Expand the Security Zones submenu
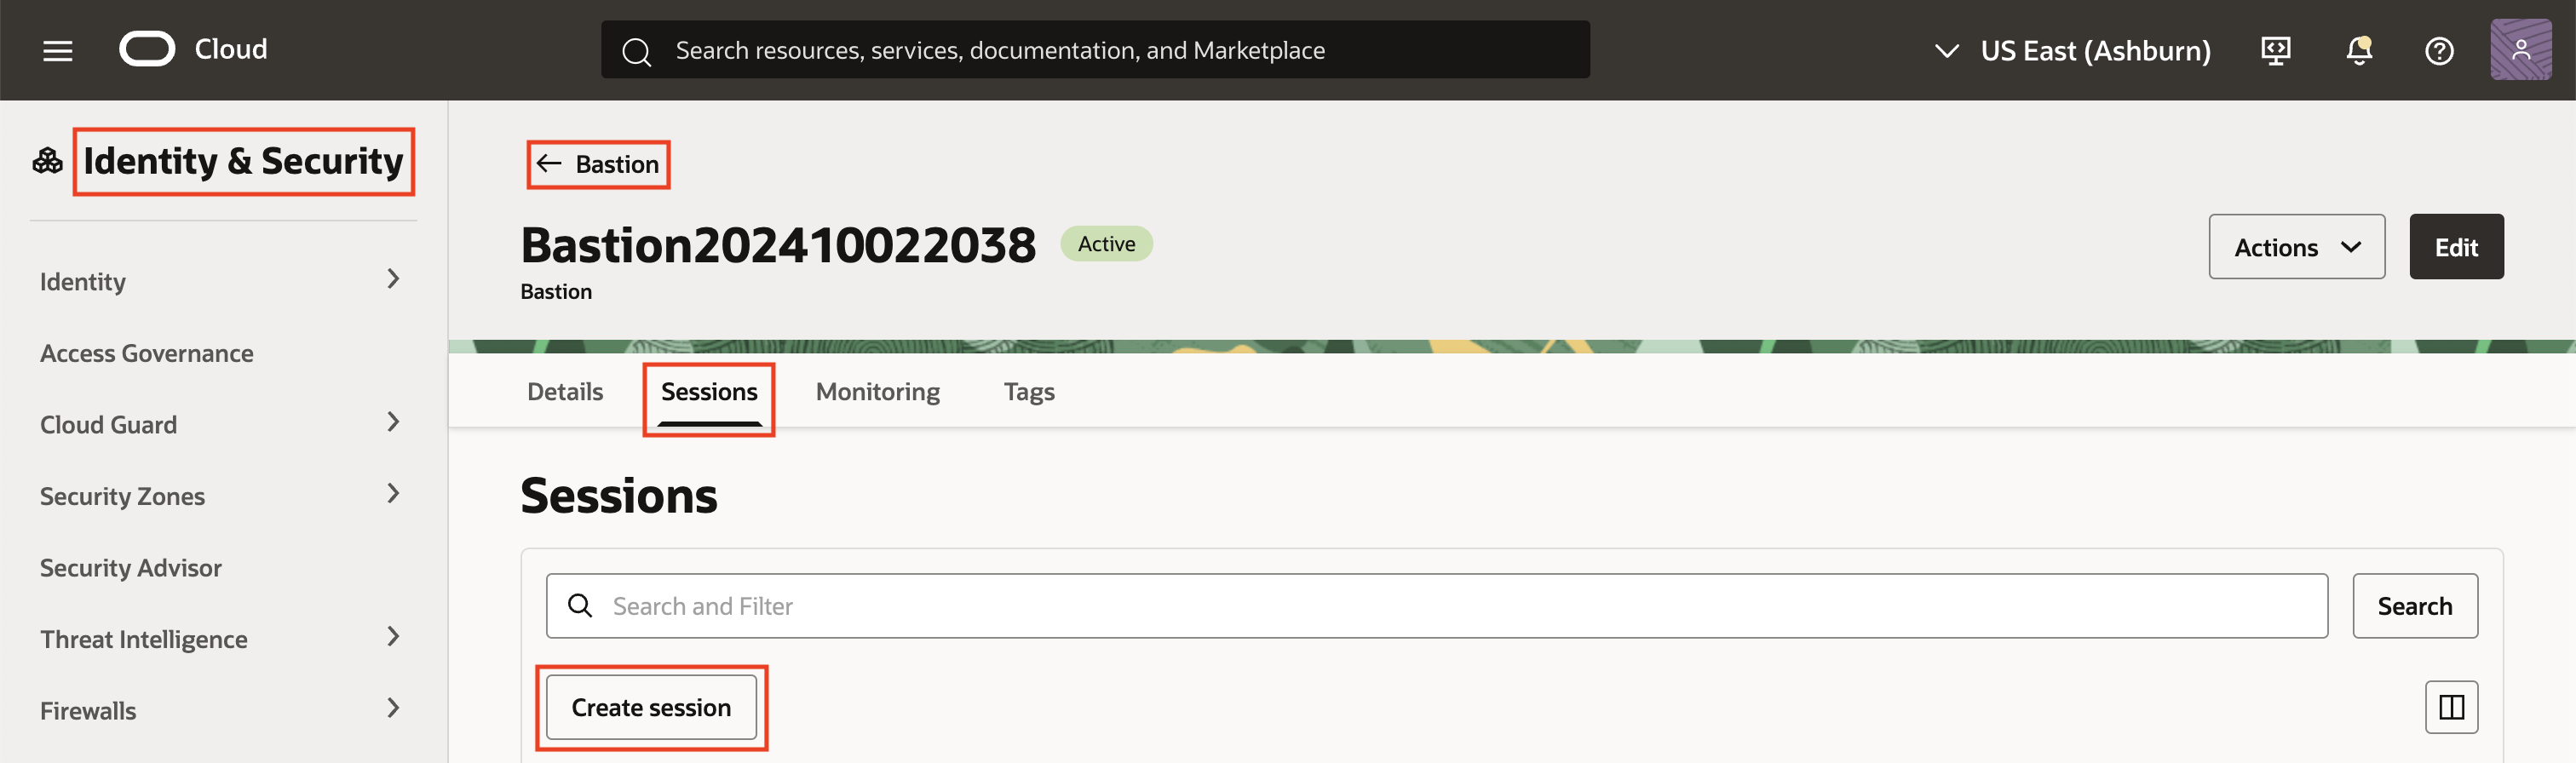 (x=393, y=493)
